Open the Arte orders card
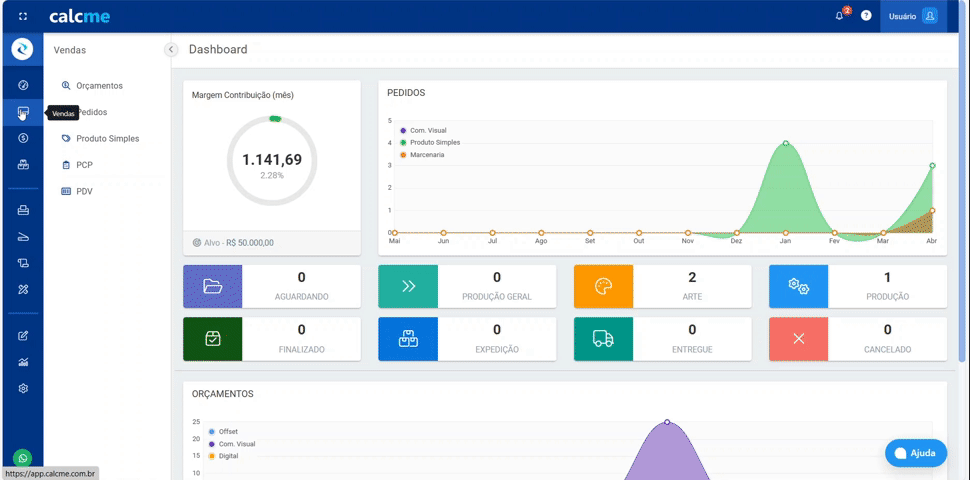The height and width of the screenshot is (480, 970). point(662,286)
